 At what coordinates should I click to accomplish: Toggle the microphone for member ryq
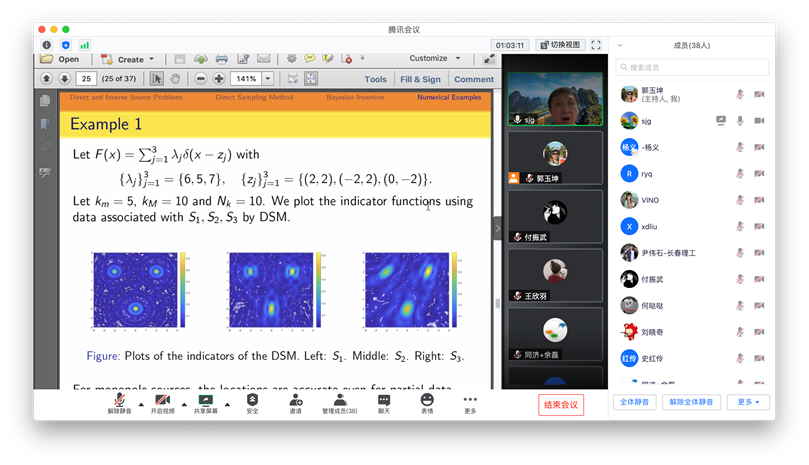point(741,173)
